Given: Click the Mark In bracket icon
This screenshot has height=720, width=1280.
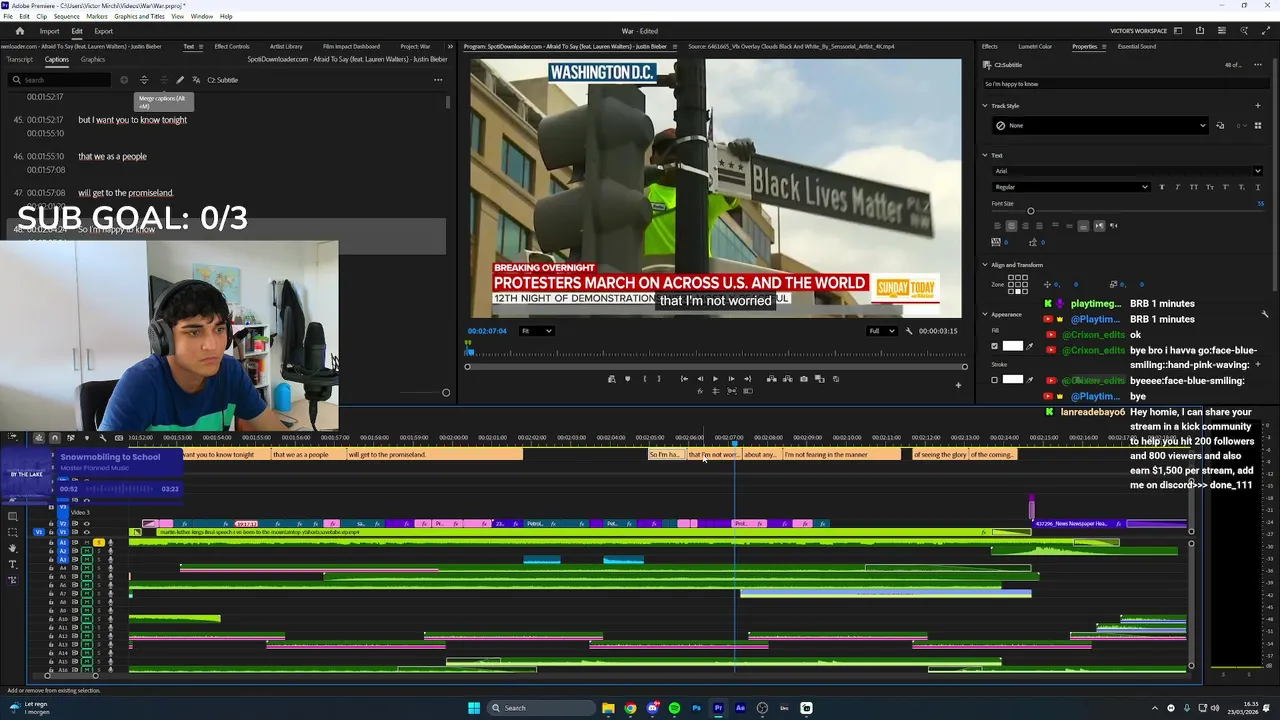Looking at the screenshot, I should (x=645, y=379).
